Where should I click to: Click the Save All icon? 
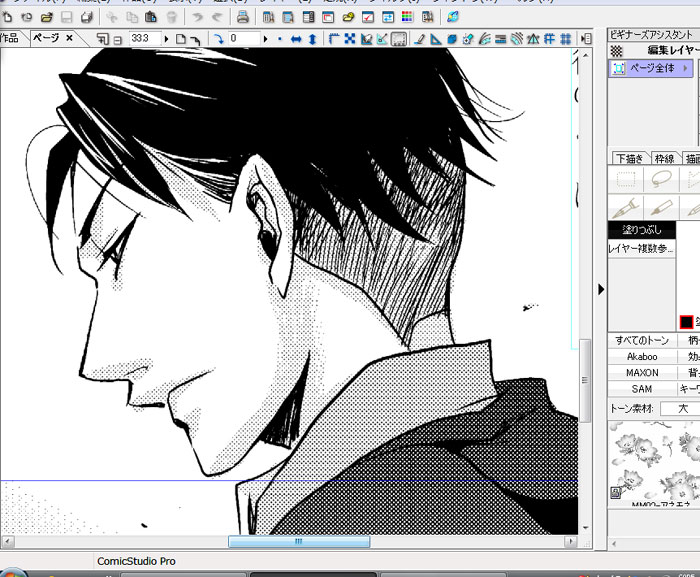(87, 17)
